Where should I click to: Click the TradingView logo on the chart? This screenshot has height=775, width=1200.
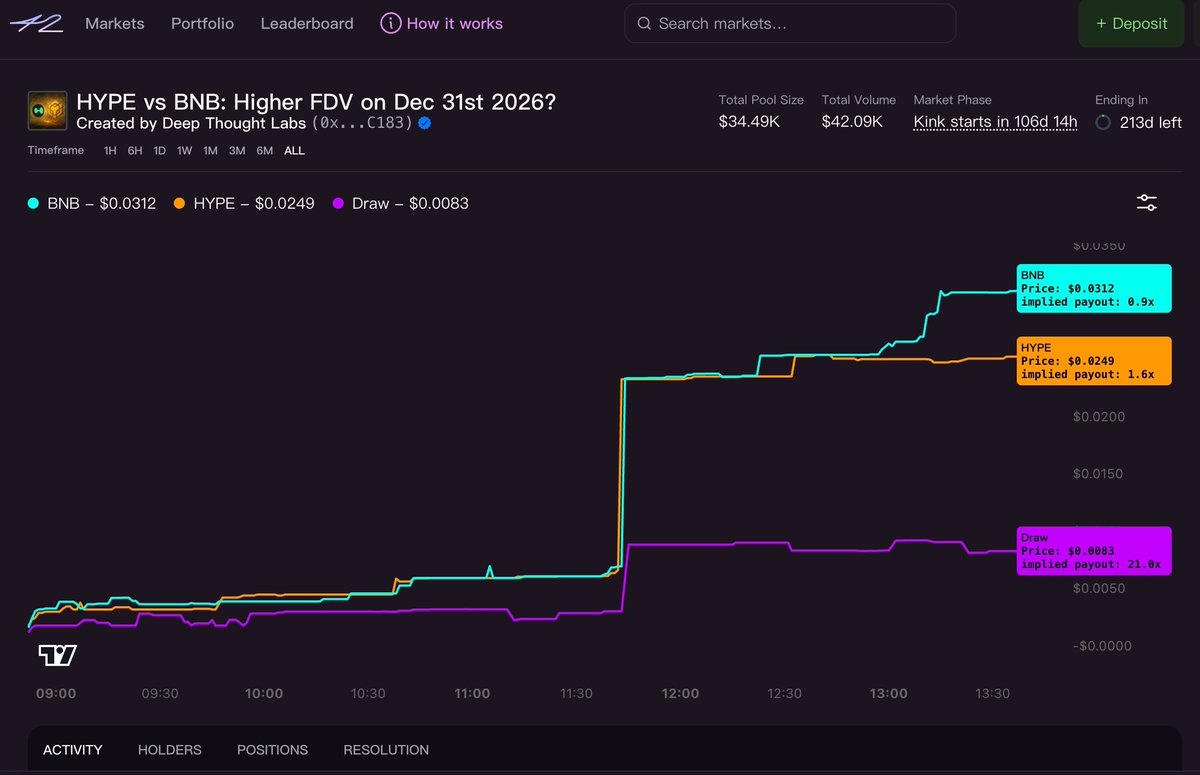coord(58,656)
